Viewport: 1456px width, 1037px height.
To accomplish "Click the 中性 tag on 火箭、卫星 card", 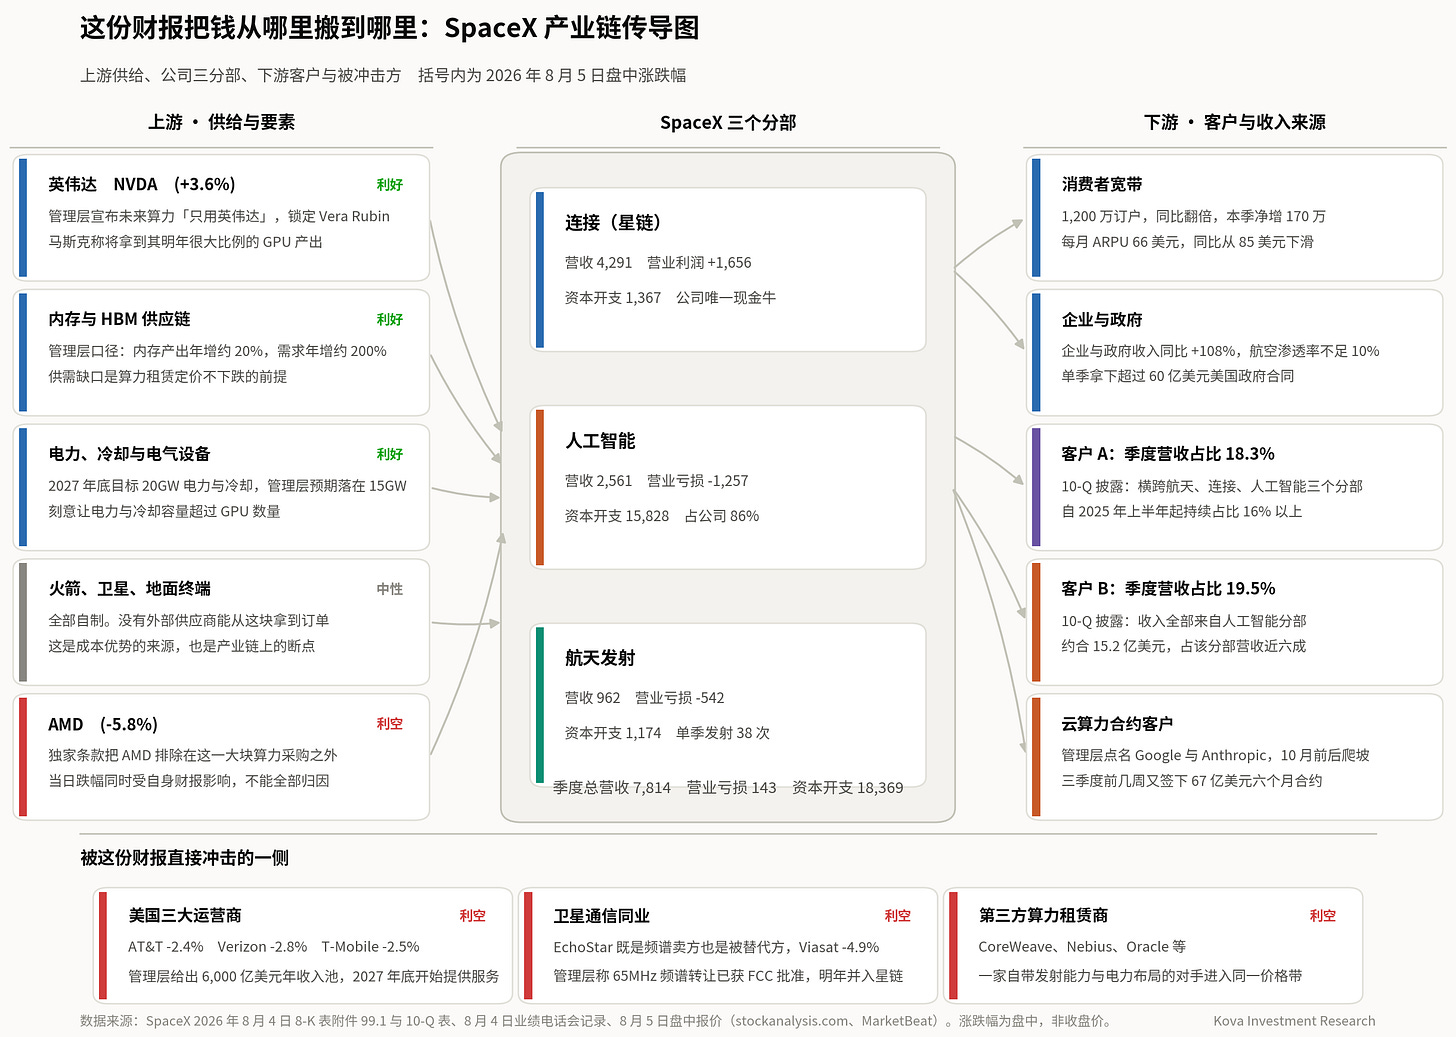I will 390,589.
